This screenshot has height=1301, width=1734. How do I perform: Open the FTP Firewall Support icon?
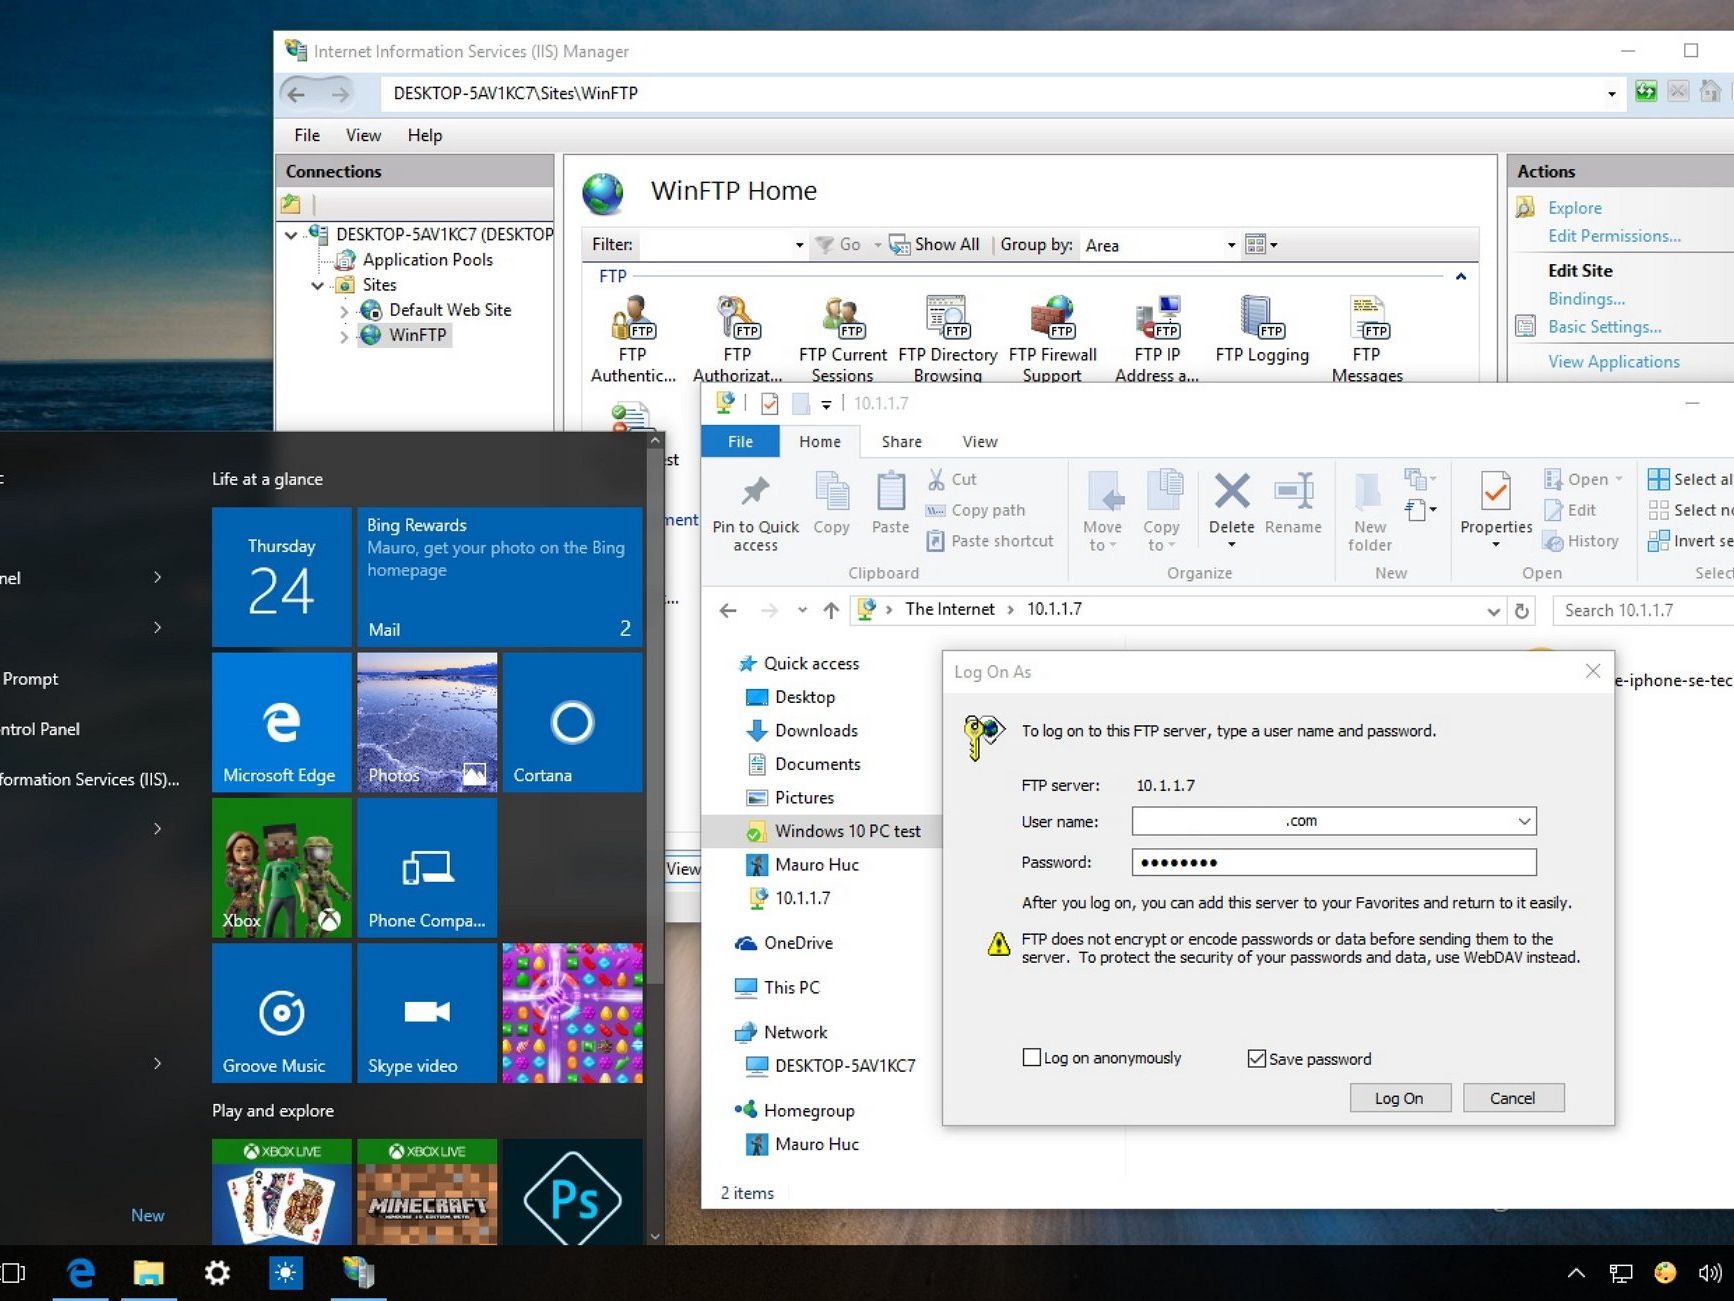point(1052,319)
